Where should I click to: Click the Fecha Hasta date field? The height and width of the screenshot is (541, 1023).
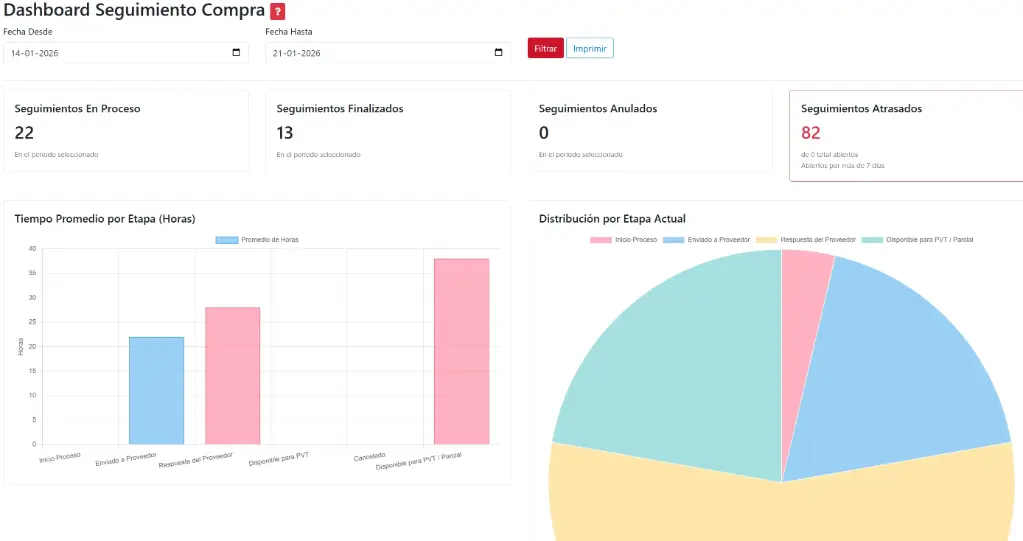click(x=375, y=53)
